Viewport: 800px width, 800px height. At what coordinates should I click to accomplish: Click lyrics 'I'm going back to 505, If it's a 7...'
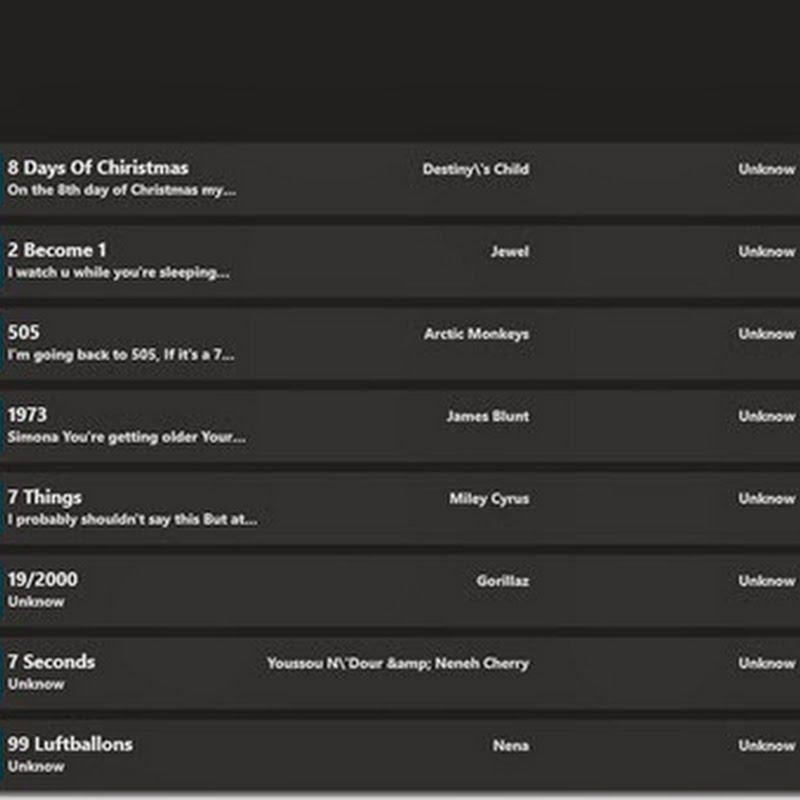pyautogui.click(x=121, y=355)
